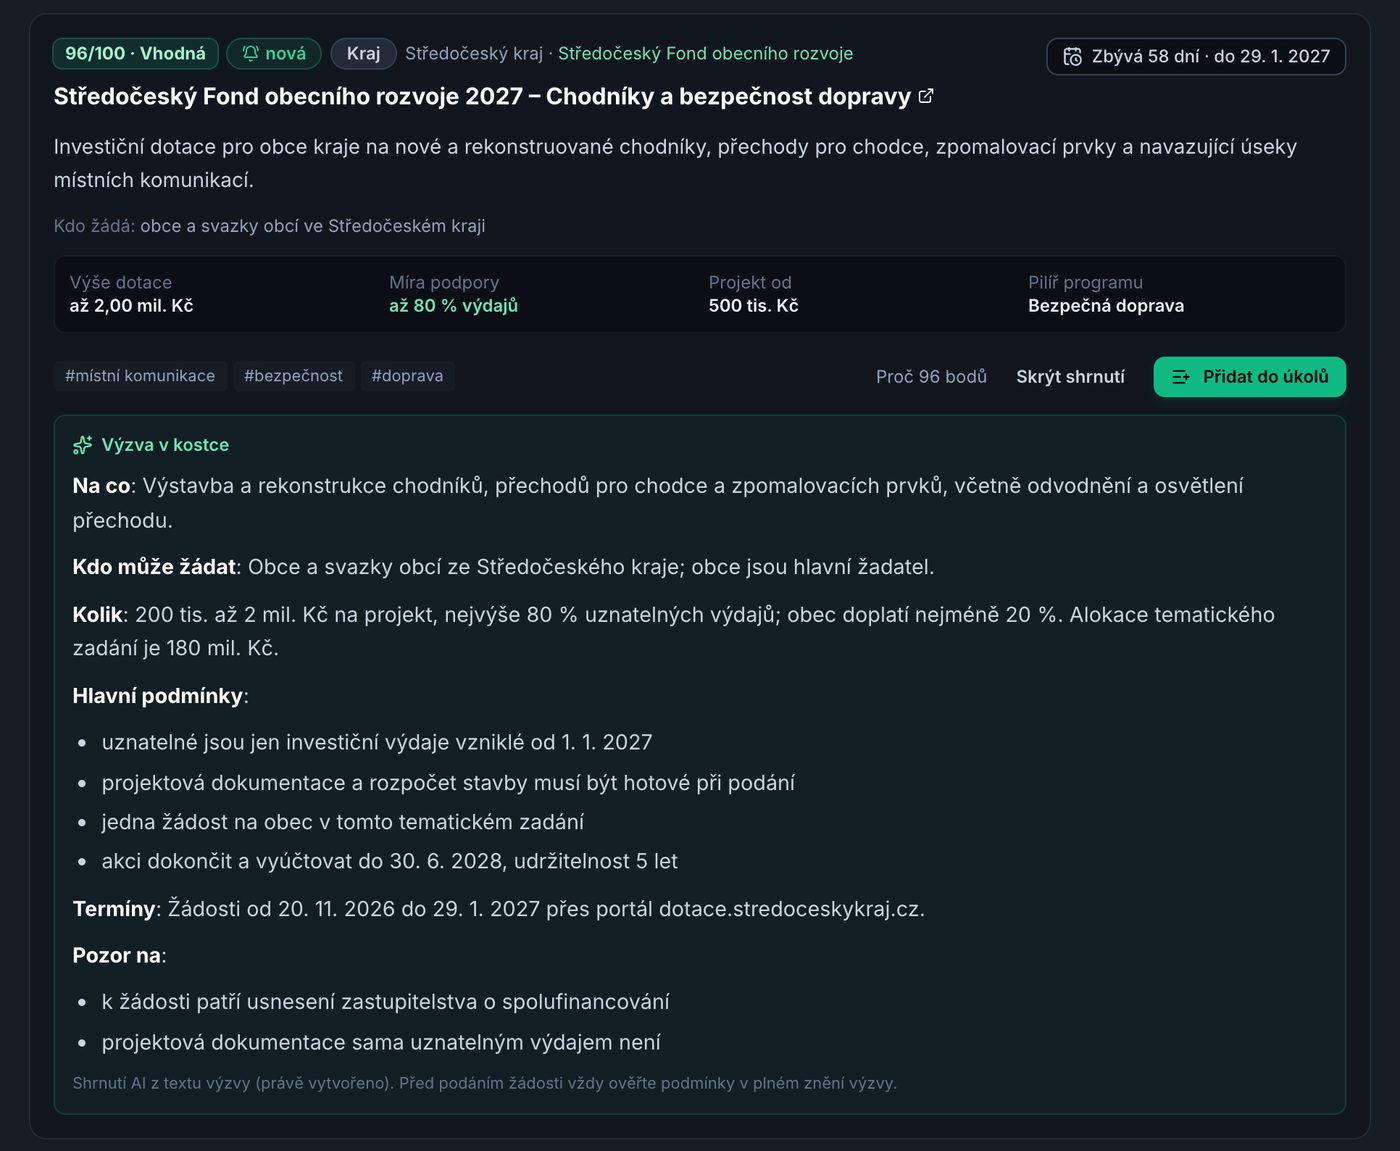
Task: Click the Pozor na heading
Action: [x=119, y=955]
